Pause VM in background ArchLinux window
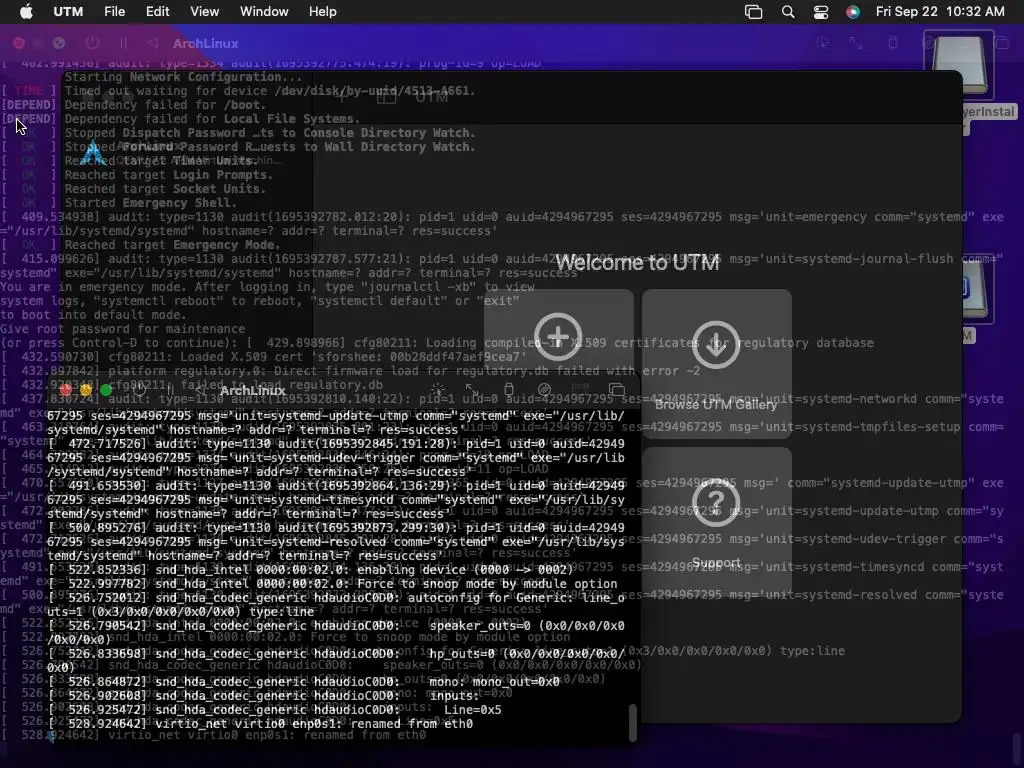This screenshot has height=768, width=1024. coord(123,43)
